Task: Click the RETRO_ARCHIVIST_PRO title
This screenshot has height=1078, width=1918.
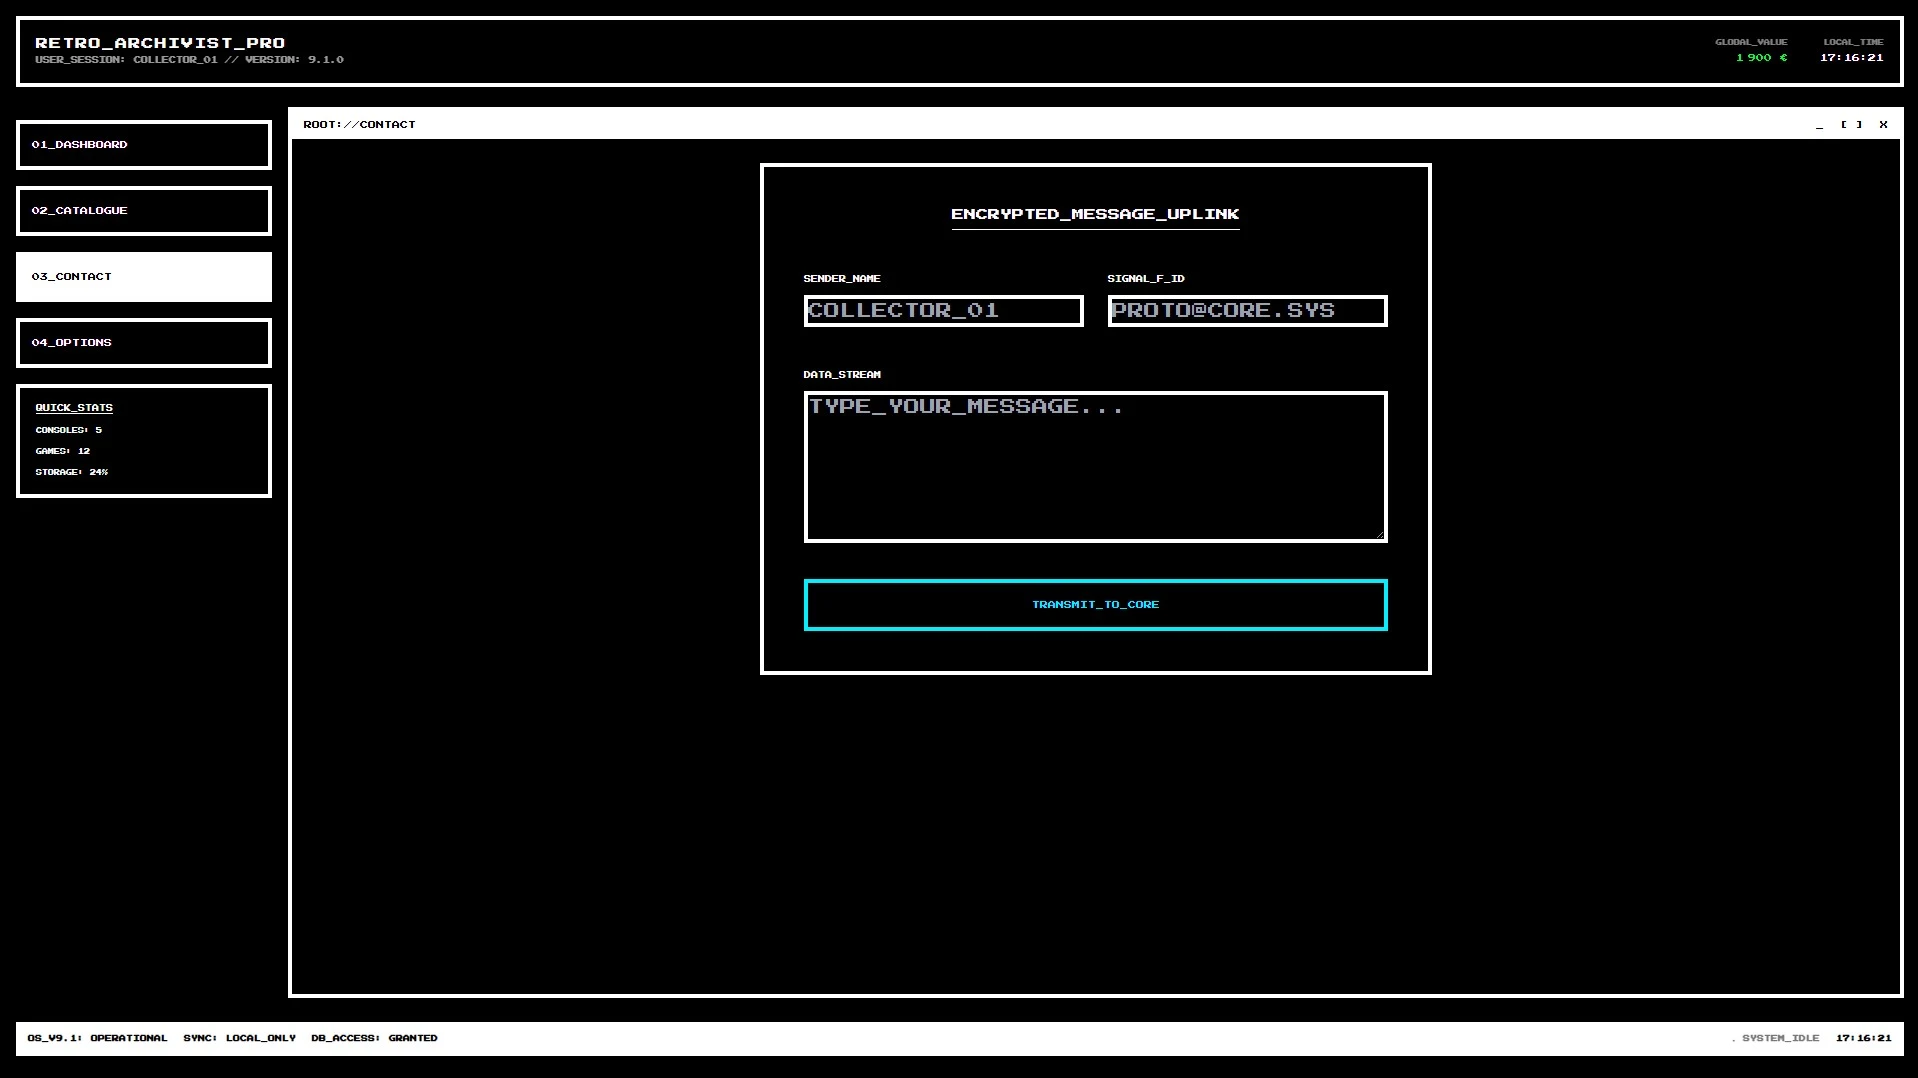Action: pyautogui.click(x=160, y=43)
